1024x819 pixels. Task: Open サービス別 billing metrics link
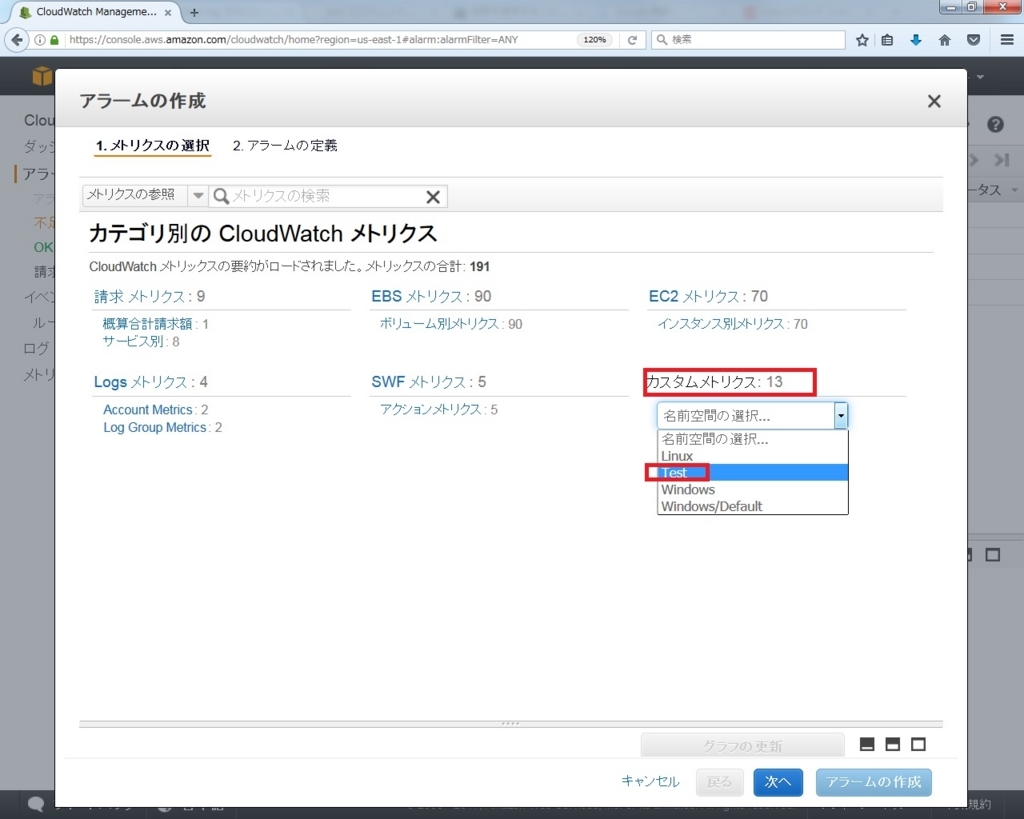point(133,341)
